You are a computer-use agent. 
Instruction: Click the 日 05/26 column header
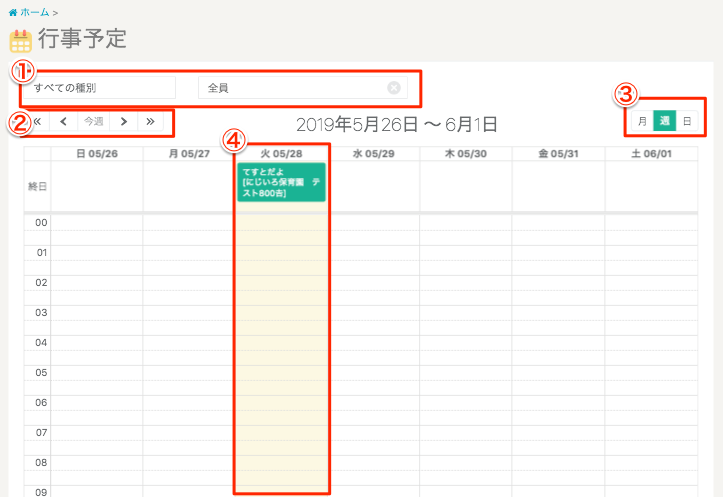97,154
